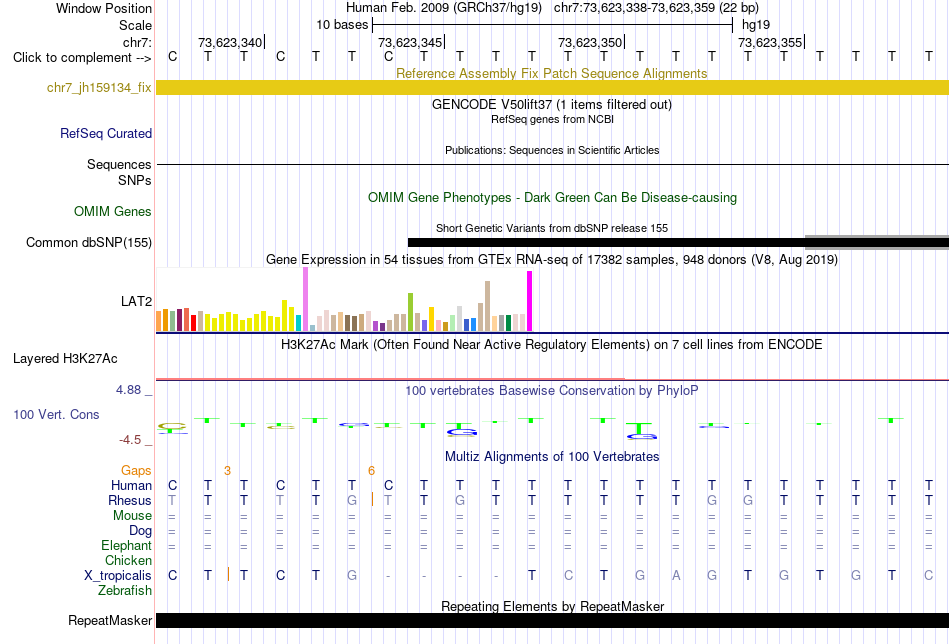Select the Chicken species label
This screenshot has height=644, width=950.
(128, 560)
